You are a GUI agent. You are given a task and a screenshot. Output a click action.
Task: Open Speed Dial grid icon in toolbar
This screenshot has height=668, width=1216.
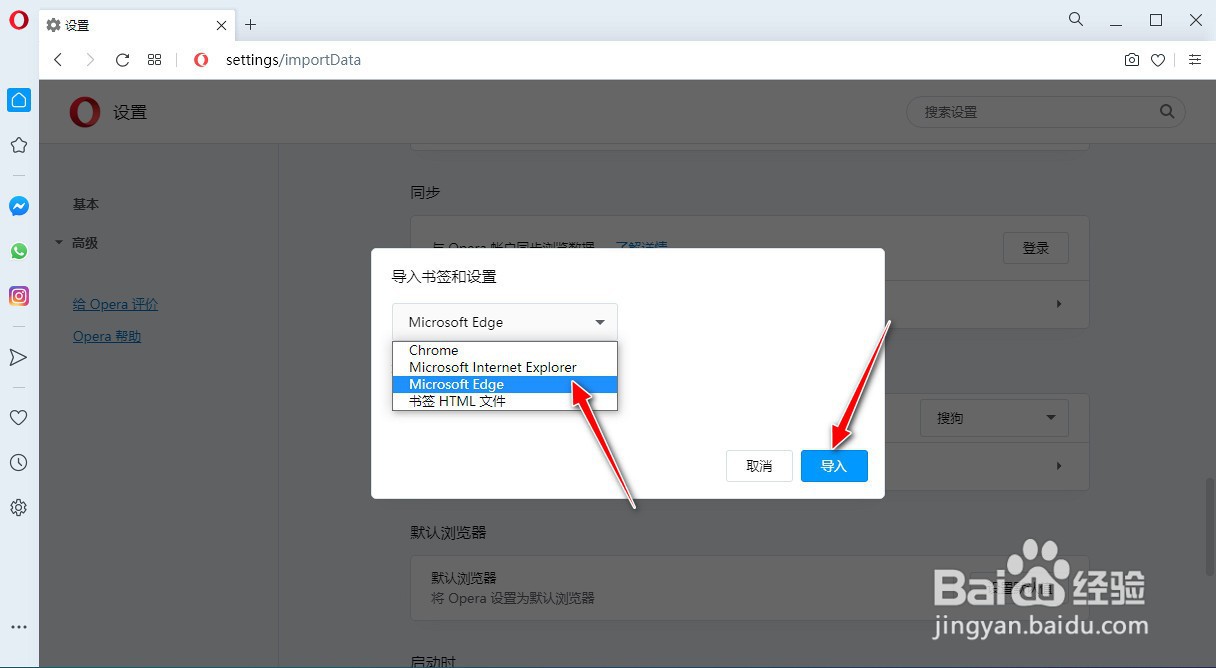pos(154,60)
